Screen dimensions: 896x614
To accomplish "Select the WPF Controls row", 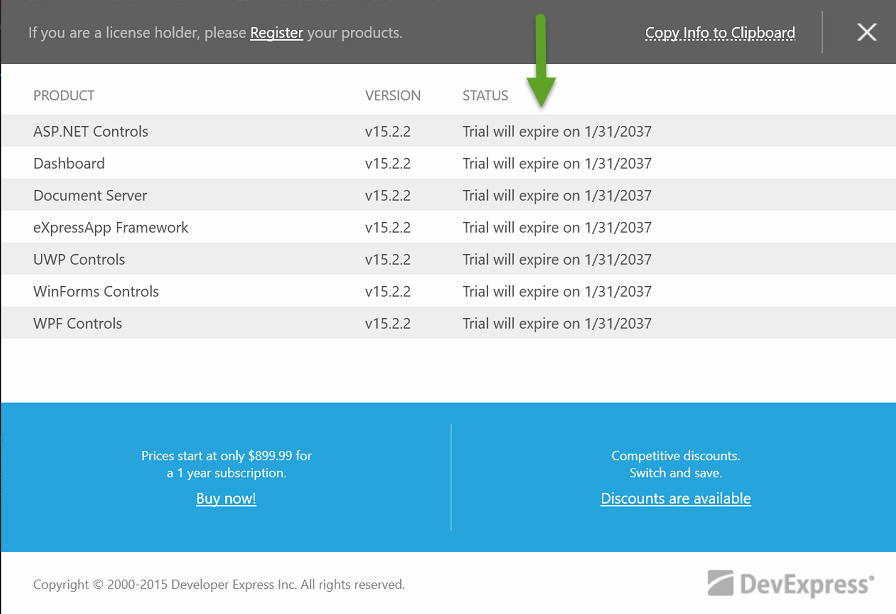I will click(78, 323).
